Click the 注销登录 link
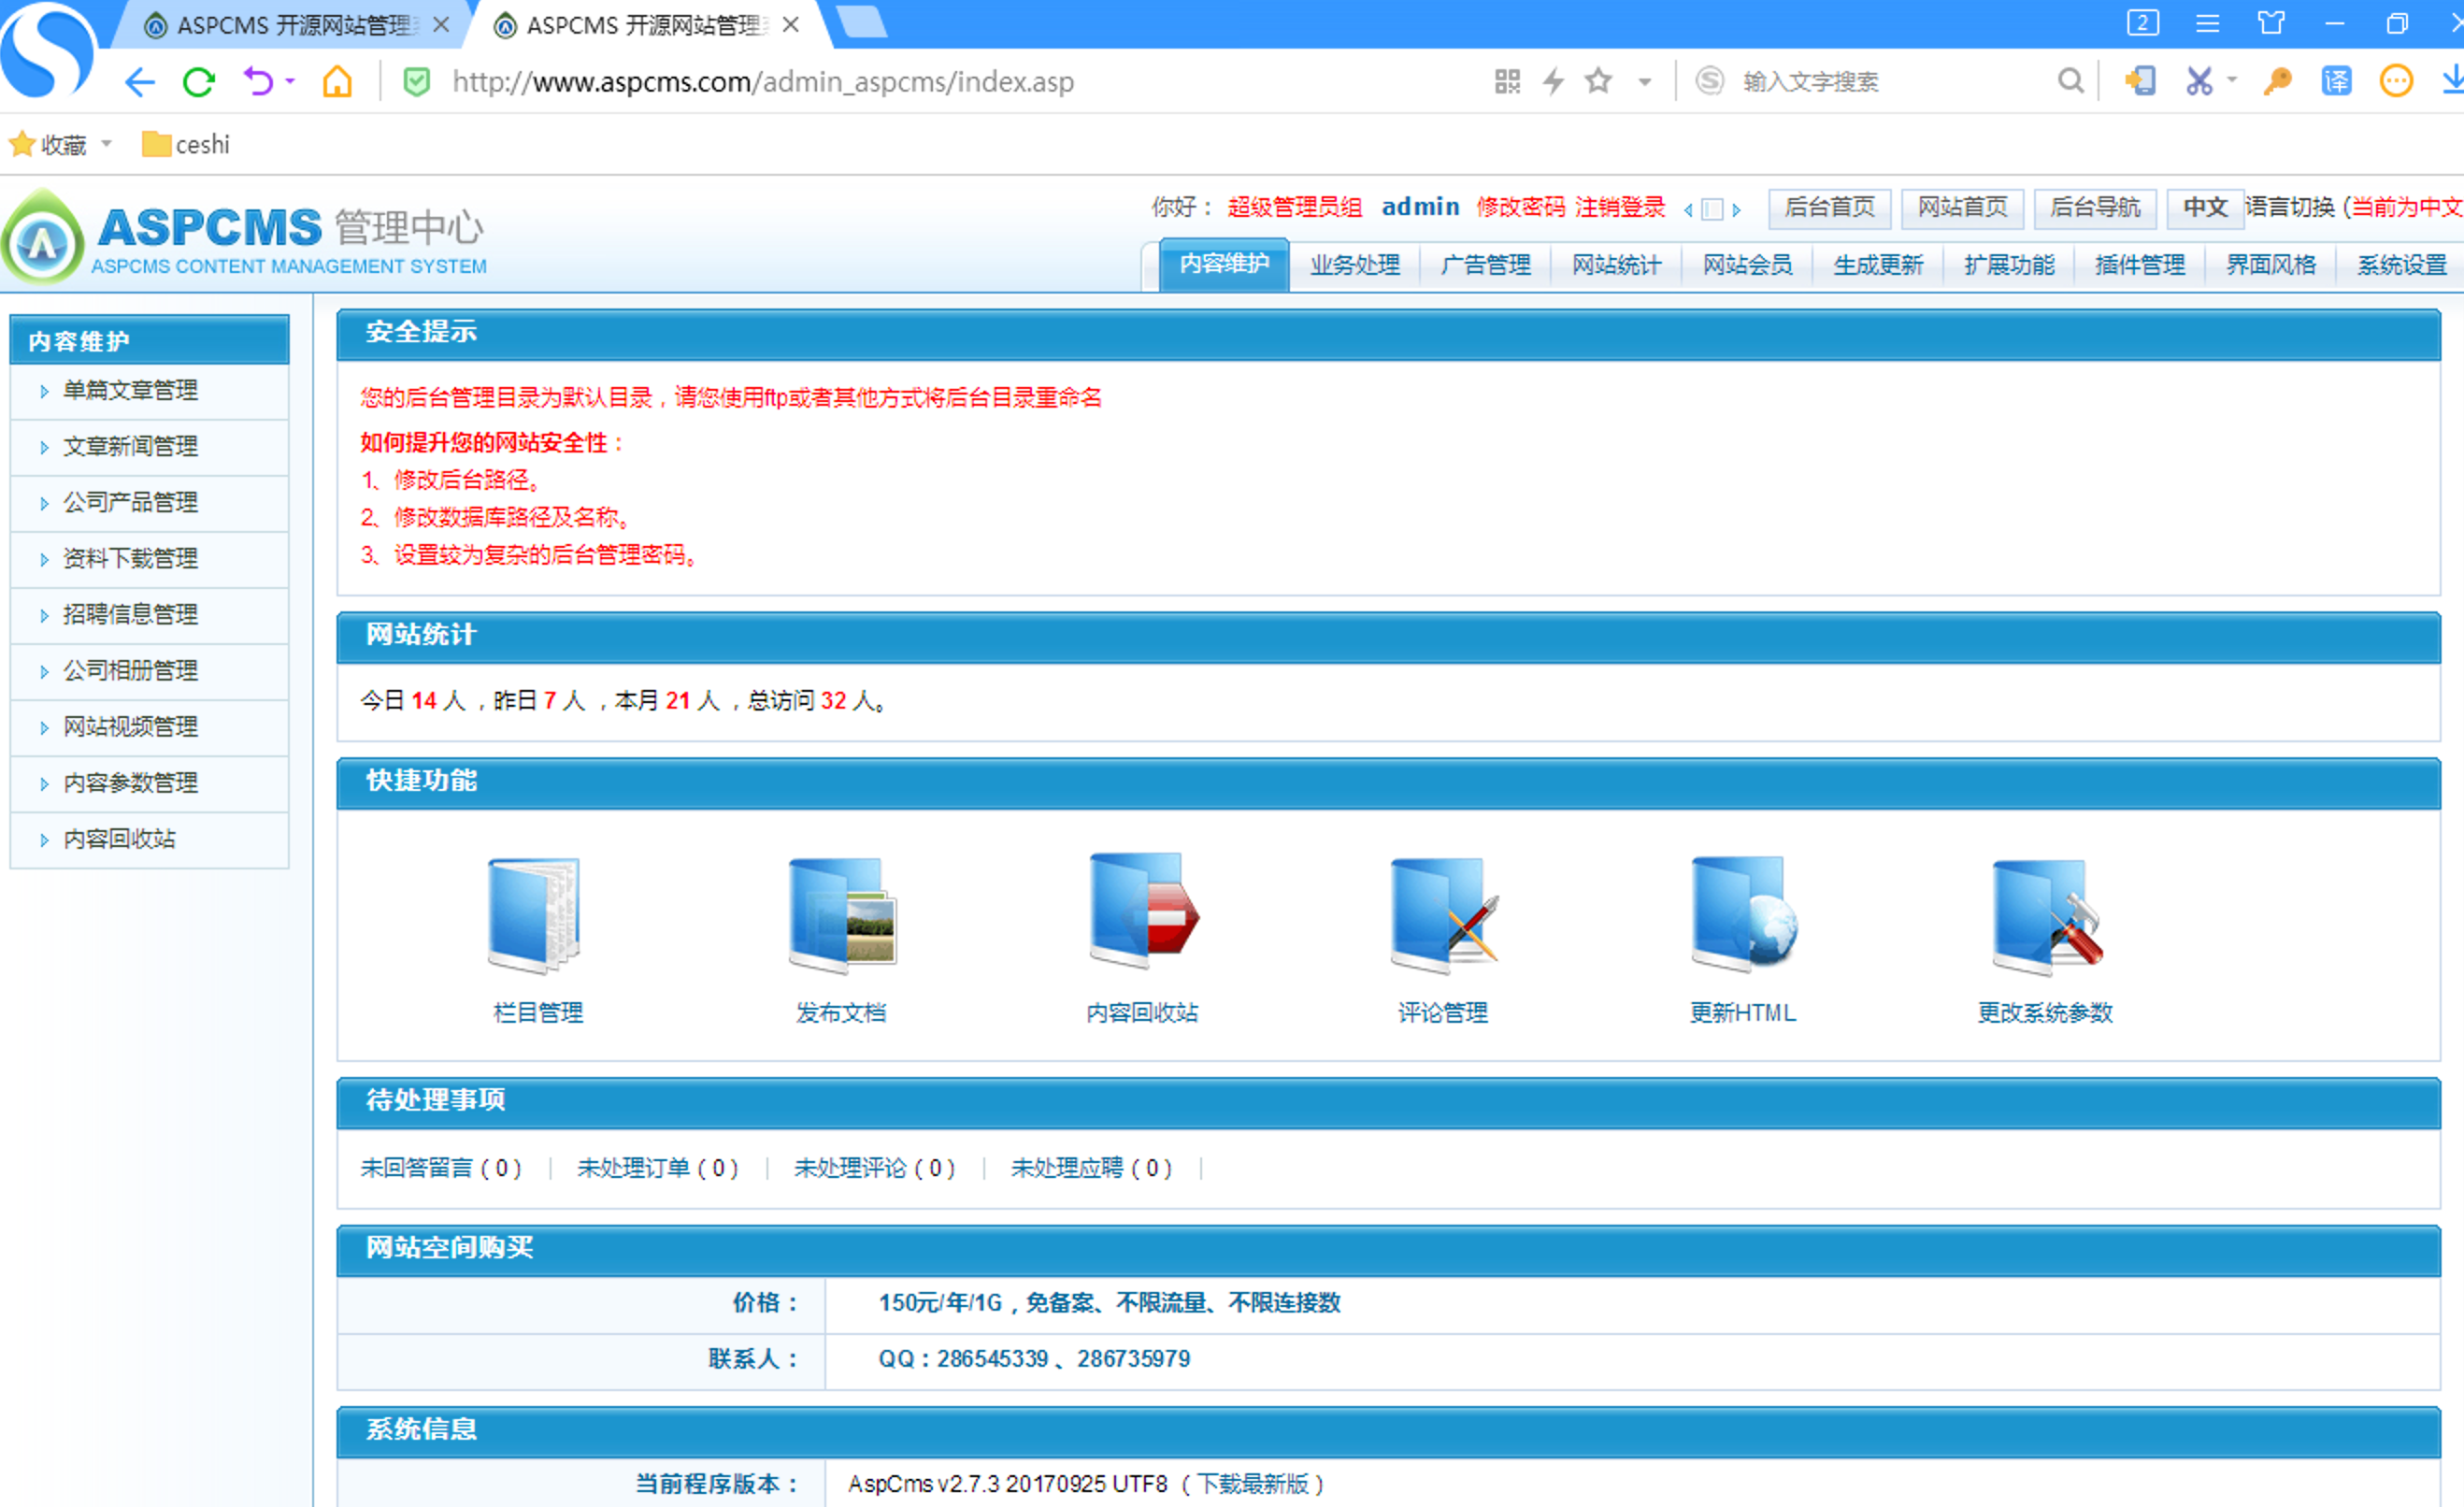The height and width of the screenshot is (1507, 2464). tap(1620, 207)
